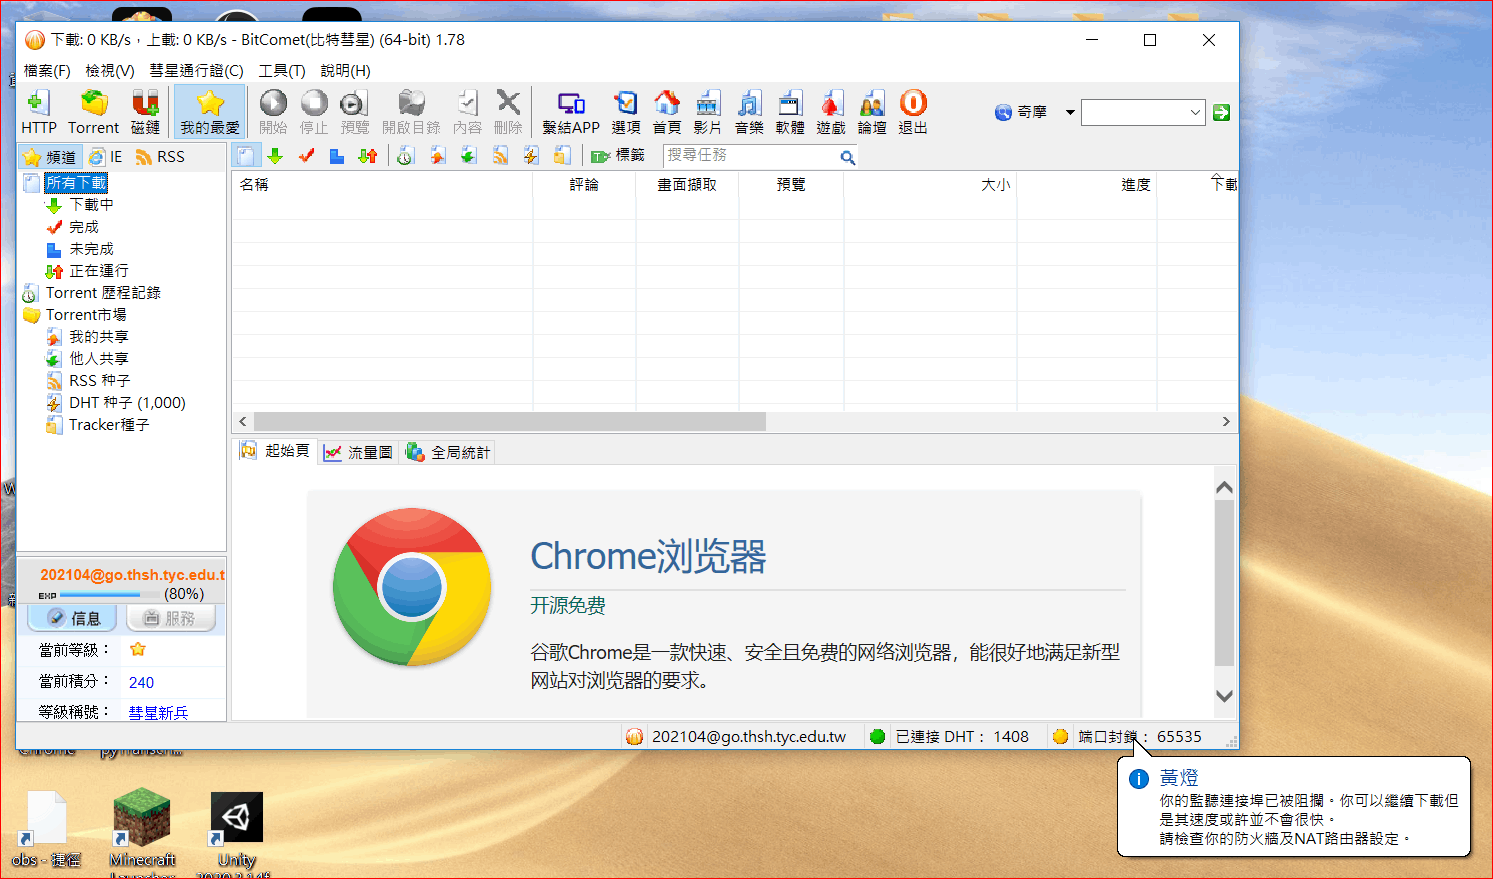Click the 240 points link

141,683
